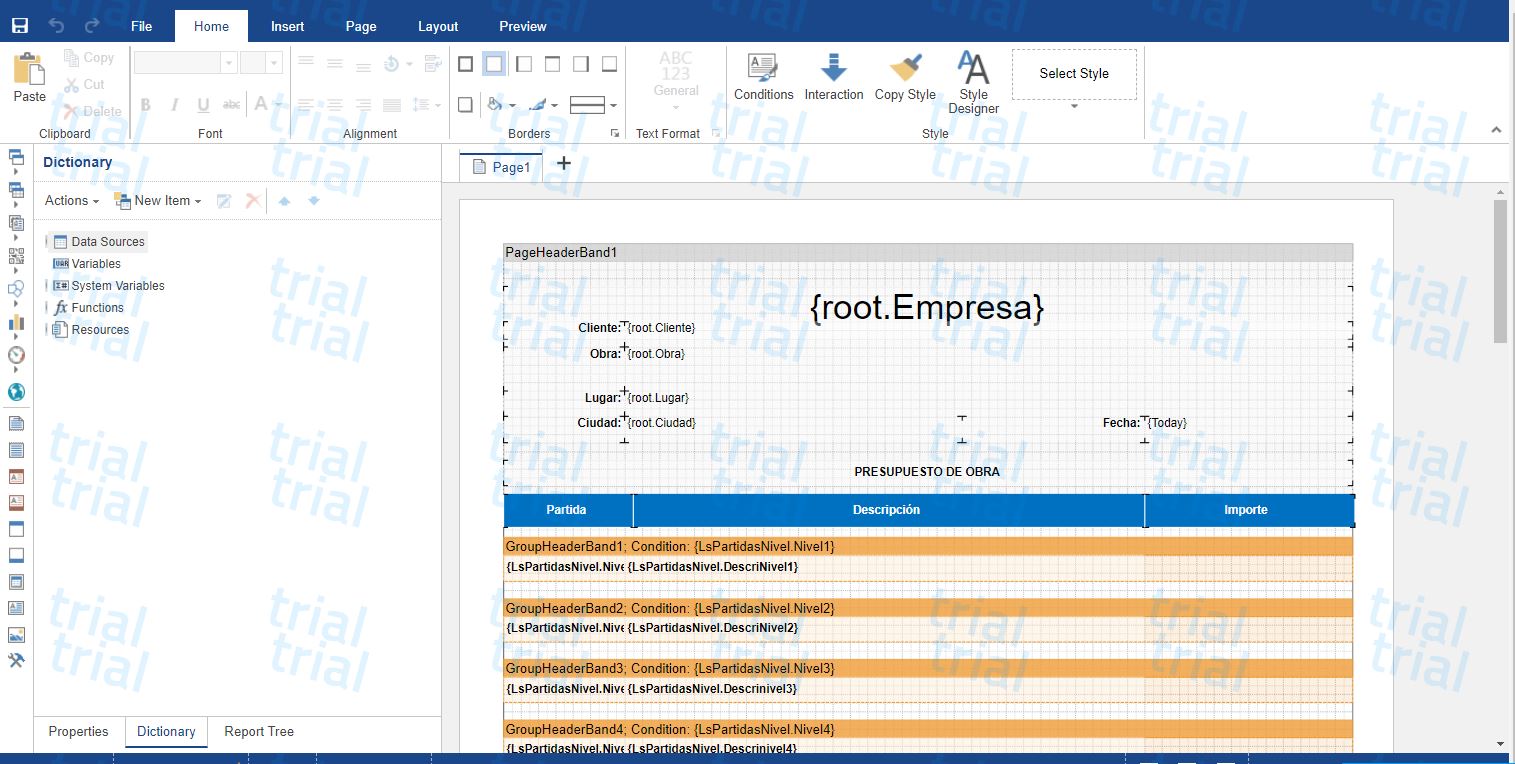Image resolution: width=1515 pixels, height=764 pixels.
Task: Add a new page with plus button
Action: point(564,164)
